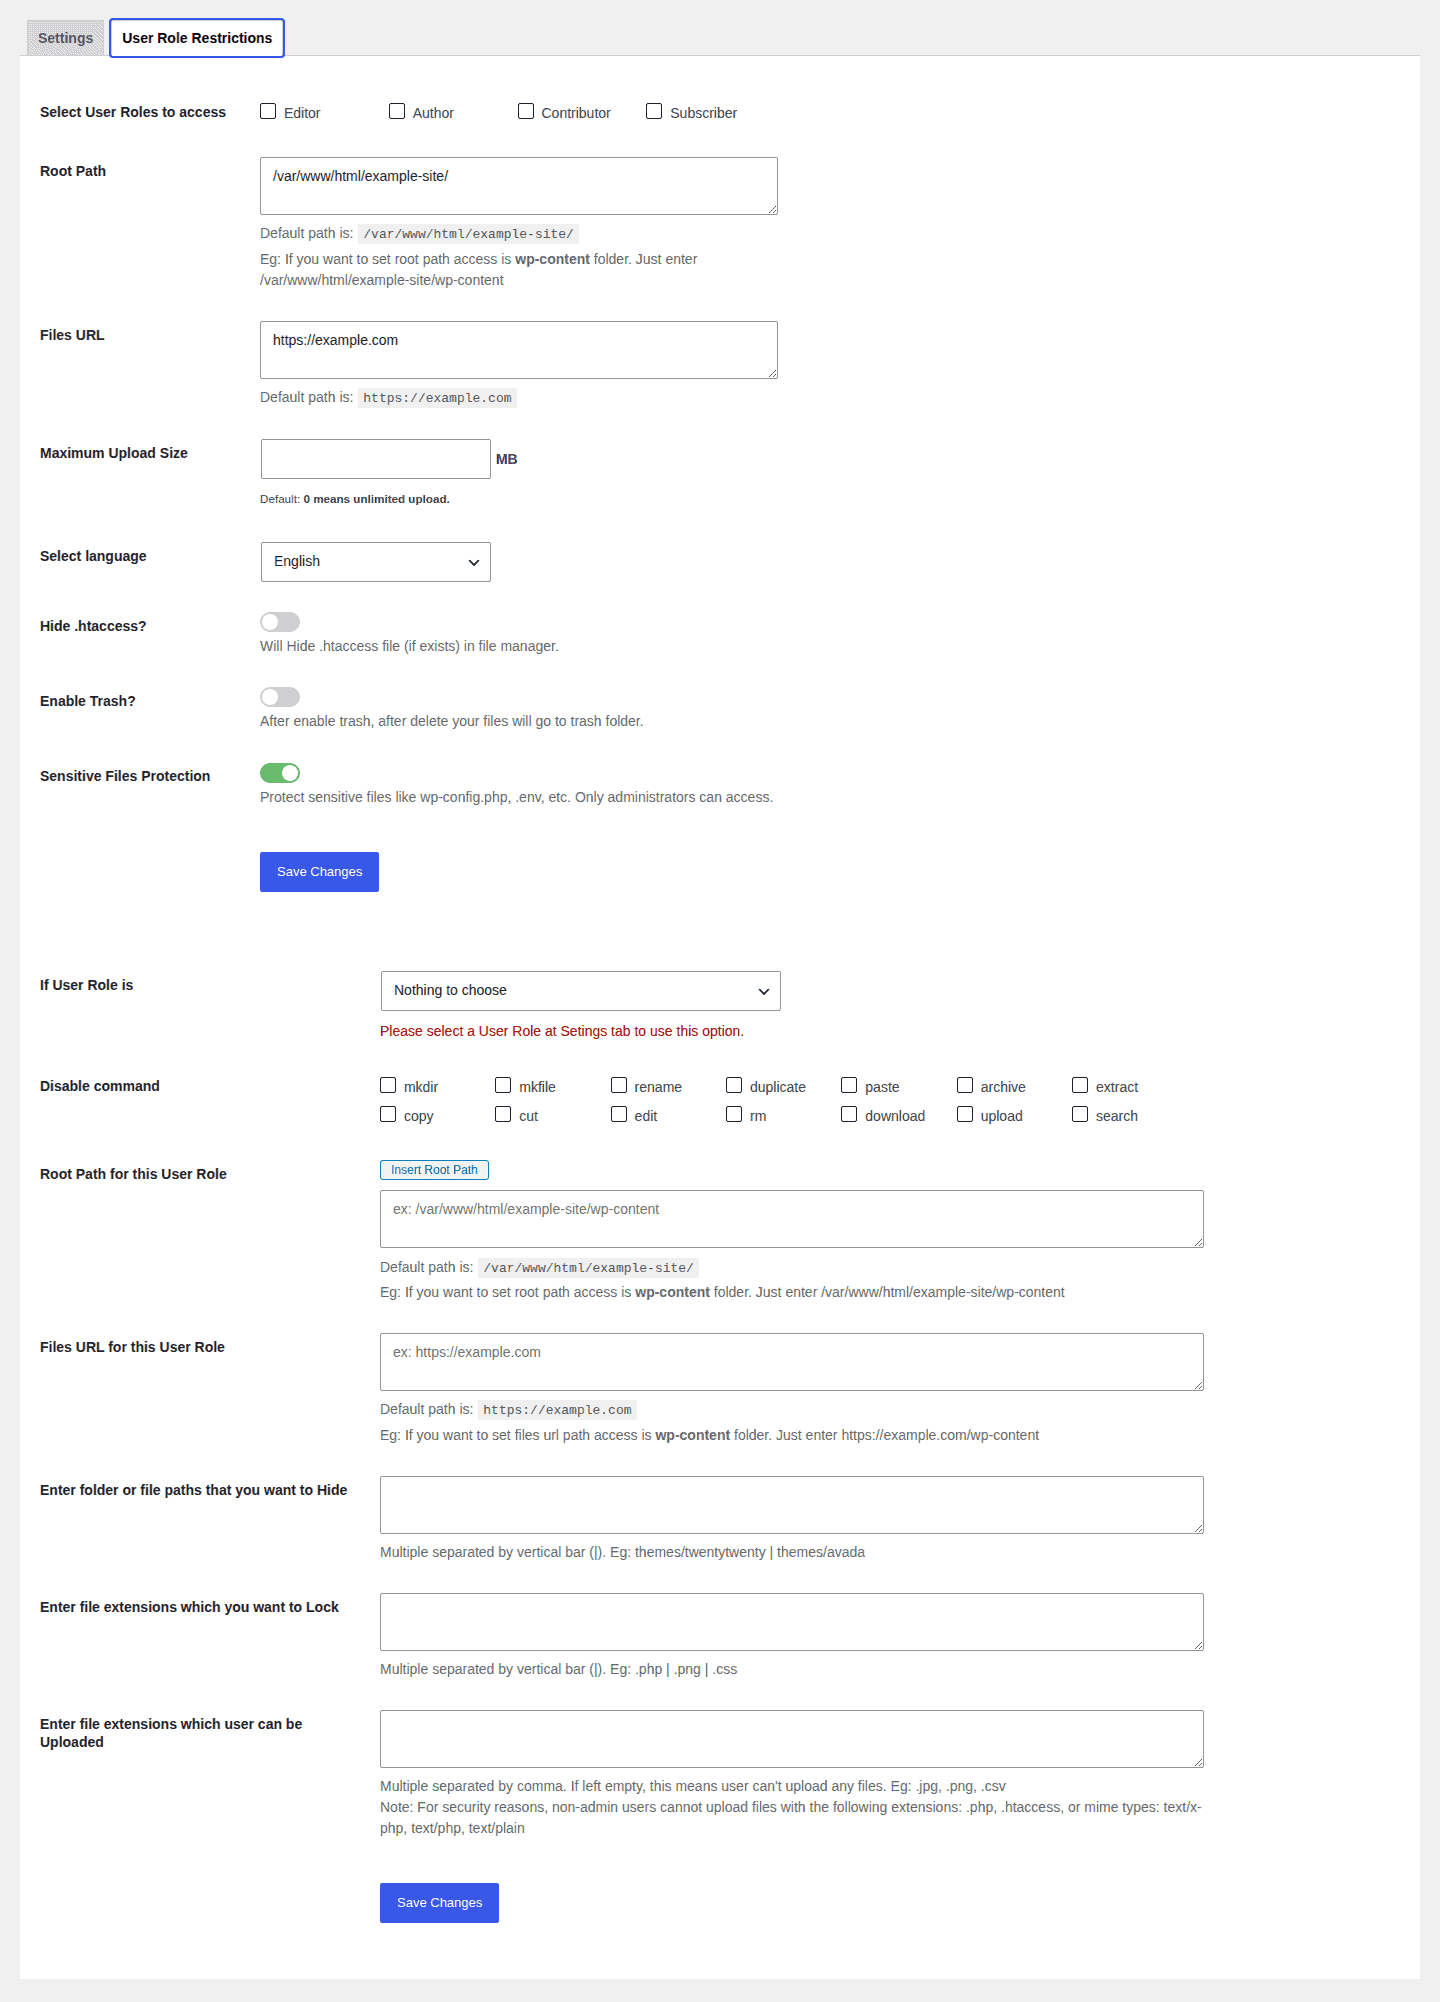Tick the upload command checkbox
Image resolution: width=1440 pixels, height=2002 pixels.
[x=965, y=1114]
